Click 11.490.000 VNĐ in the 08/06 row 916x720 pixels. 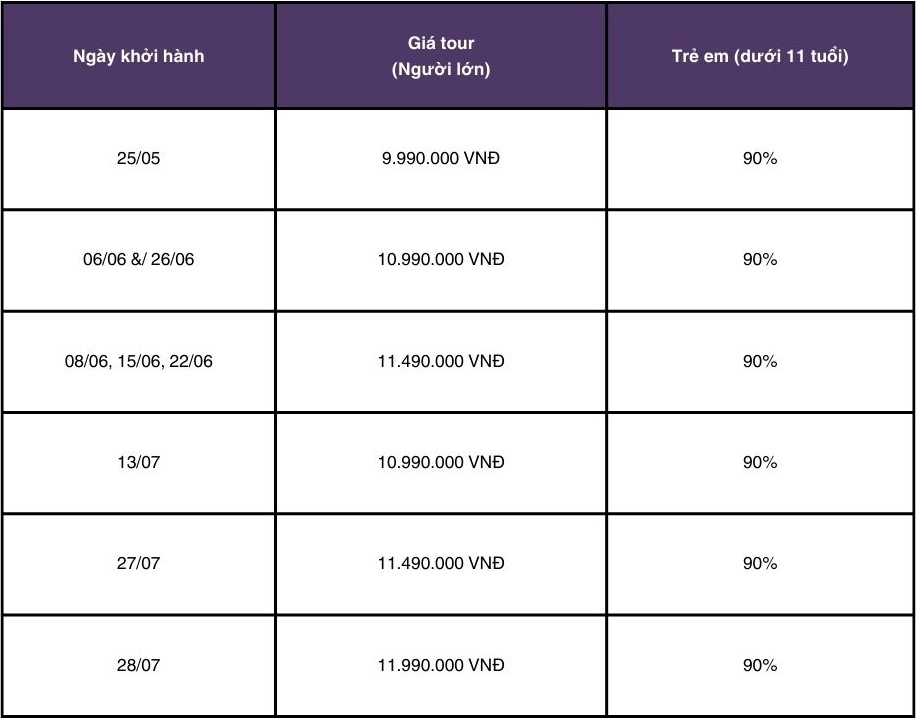441,361
